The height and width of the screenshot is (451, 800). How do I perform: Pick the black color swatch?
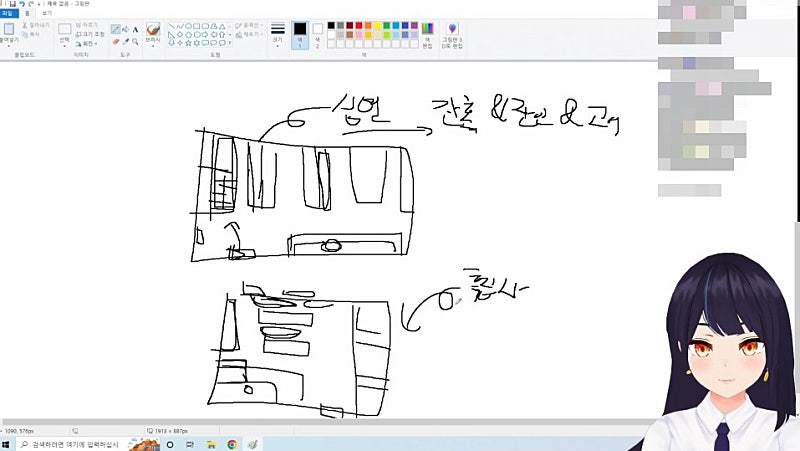point(331,26)
